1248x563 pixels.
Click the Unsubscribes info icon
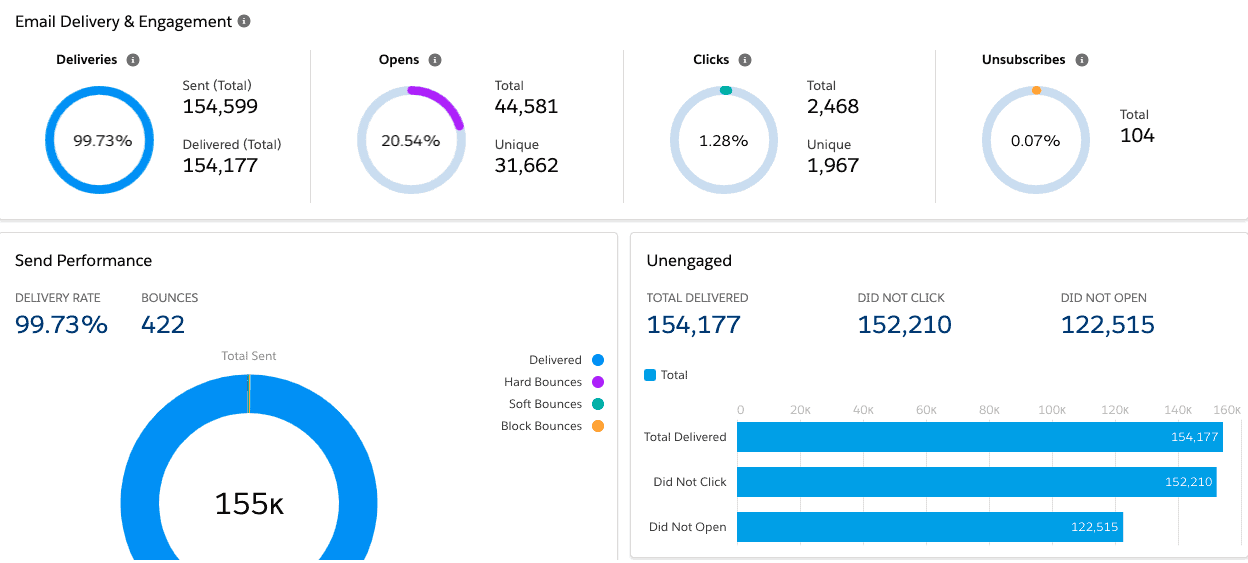click(1081, 60)
